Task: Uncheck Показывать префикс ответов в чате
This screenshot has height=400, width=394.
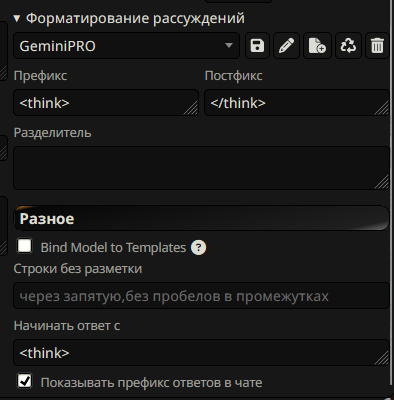Action: click(x=25, y=381)
